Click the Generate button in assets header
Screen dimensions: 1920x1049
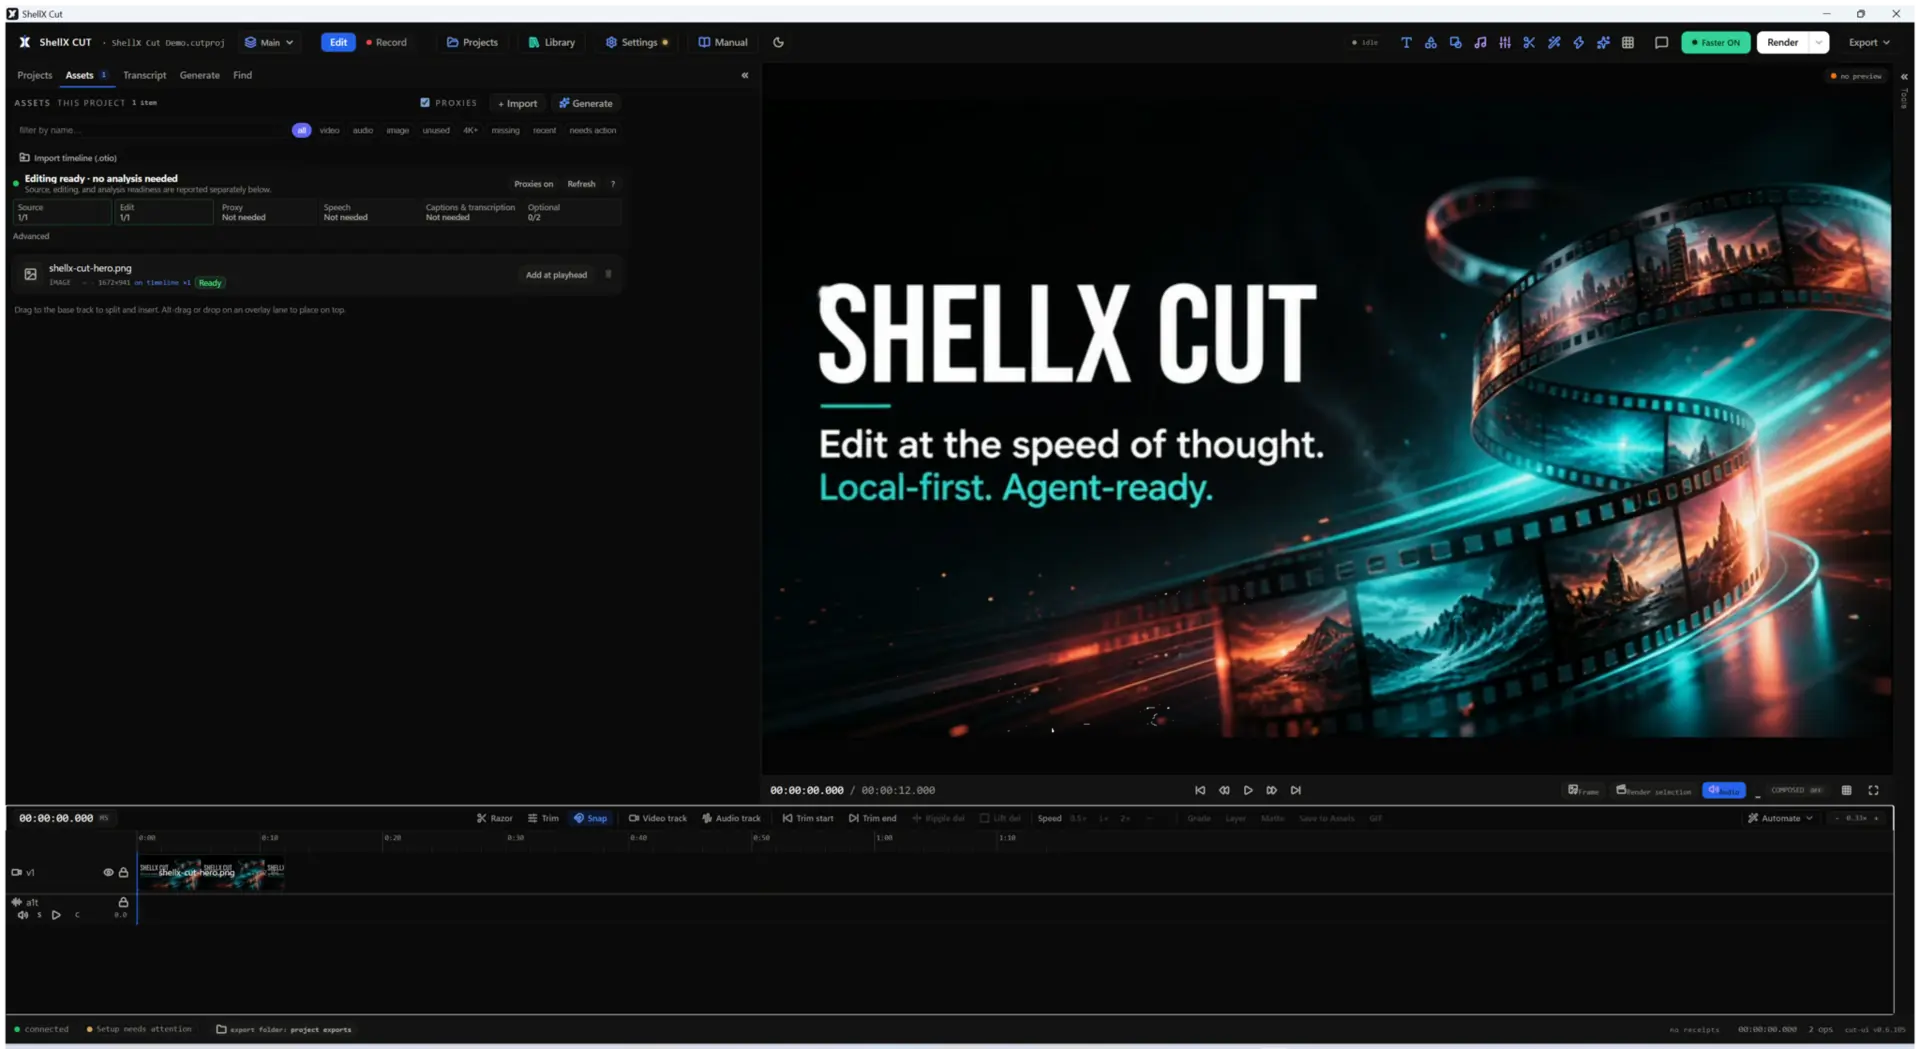(586, 103)
